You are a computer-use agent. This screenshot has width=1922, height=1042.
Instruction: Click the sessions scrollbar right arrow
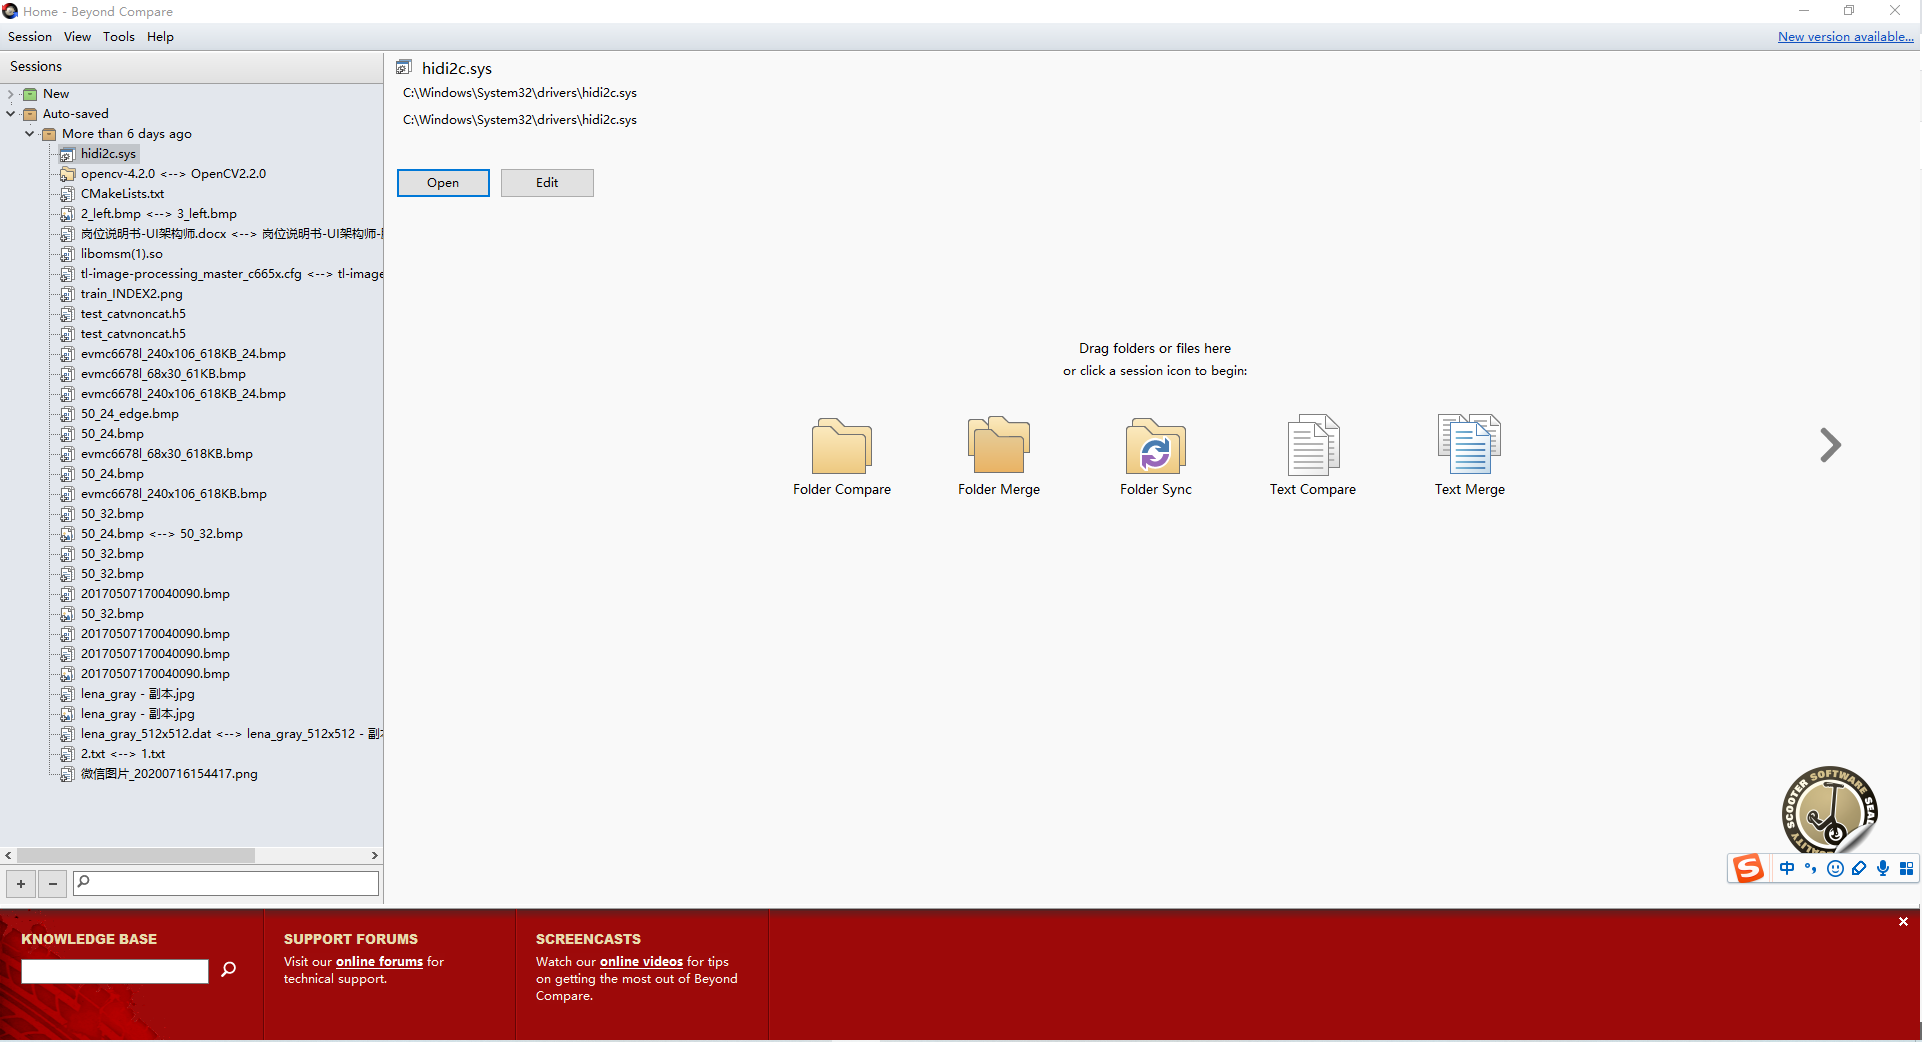pyautogui.click(x=375, y=856)
